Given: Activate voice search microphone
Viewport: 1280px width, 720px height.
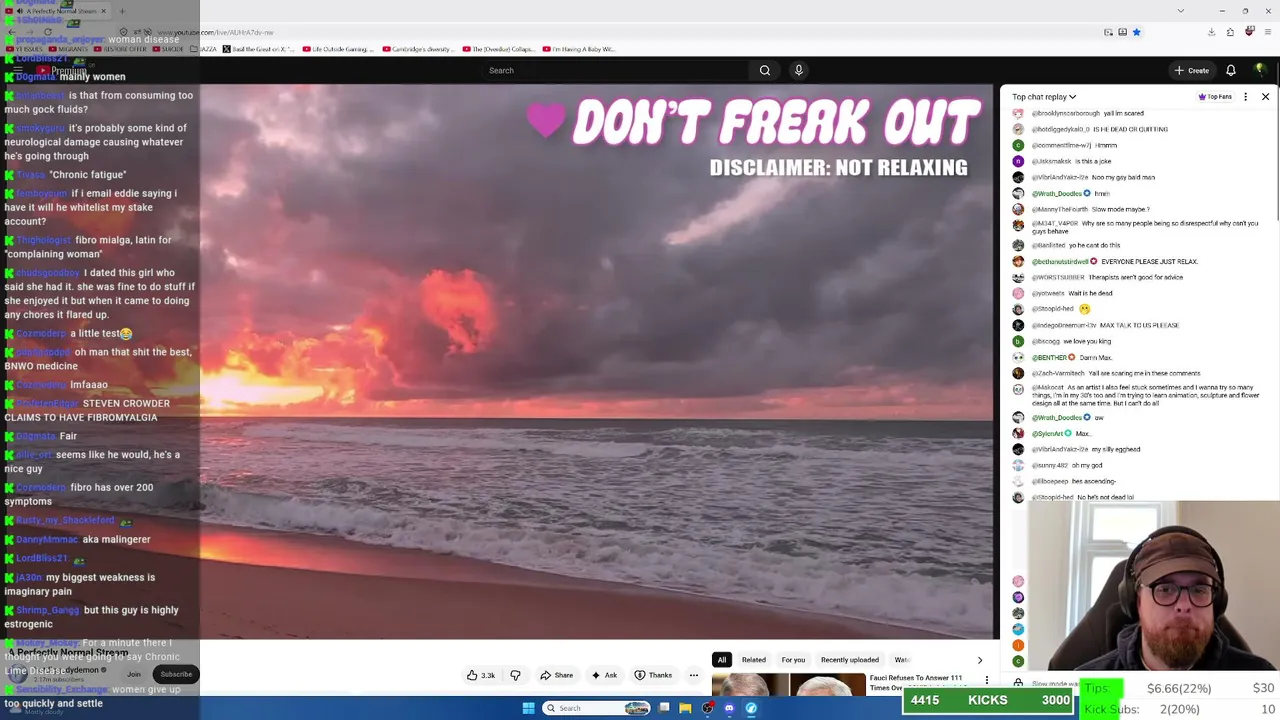Looking at the screenshot, I should 798,70.
